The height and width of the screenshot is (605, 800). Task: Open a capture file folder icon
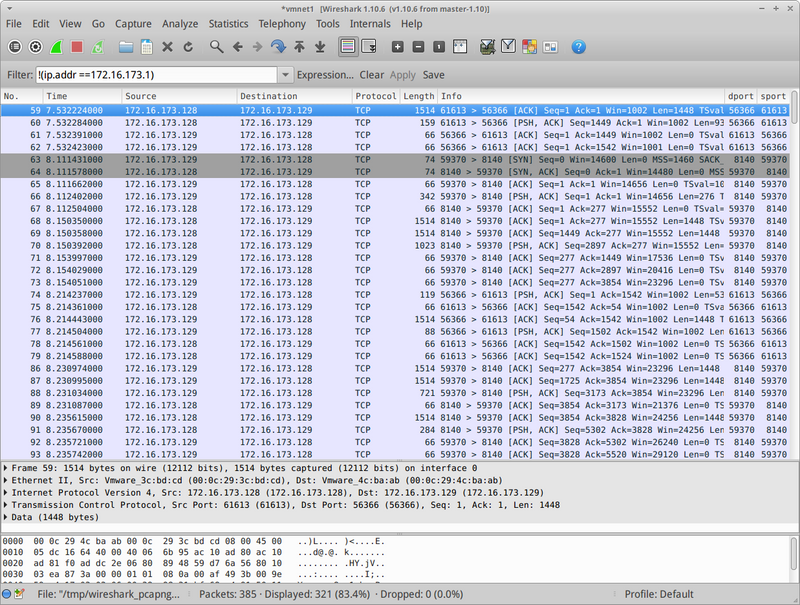point(126,47)
